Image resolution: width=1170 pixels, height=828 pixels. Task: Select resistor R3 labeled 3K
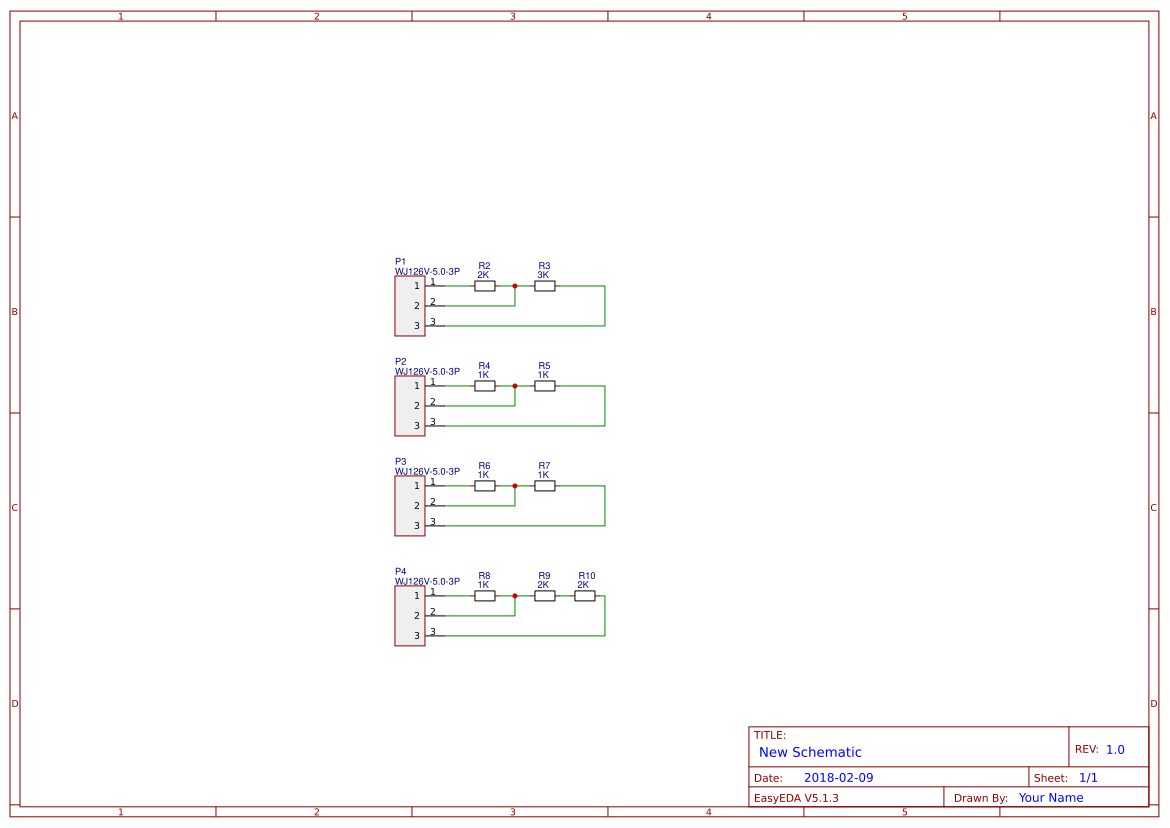click(x=544, y=285)
